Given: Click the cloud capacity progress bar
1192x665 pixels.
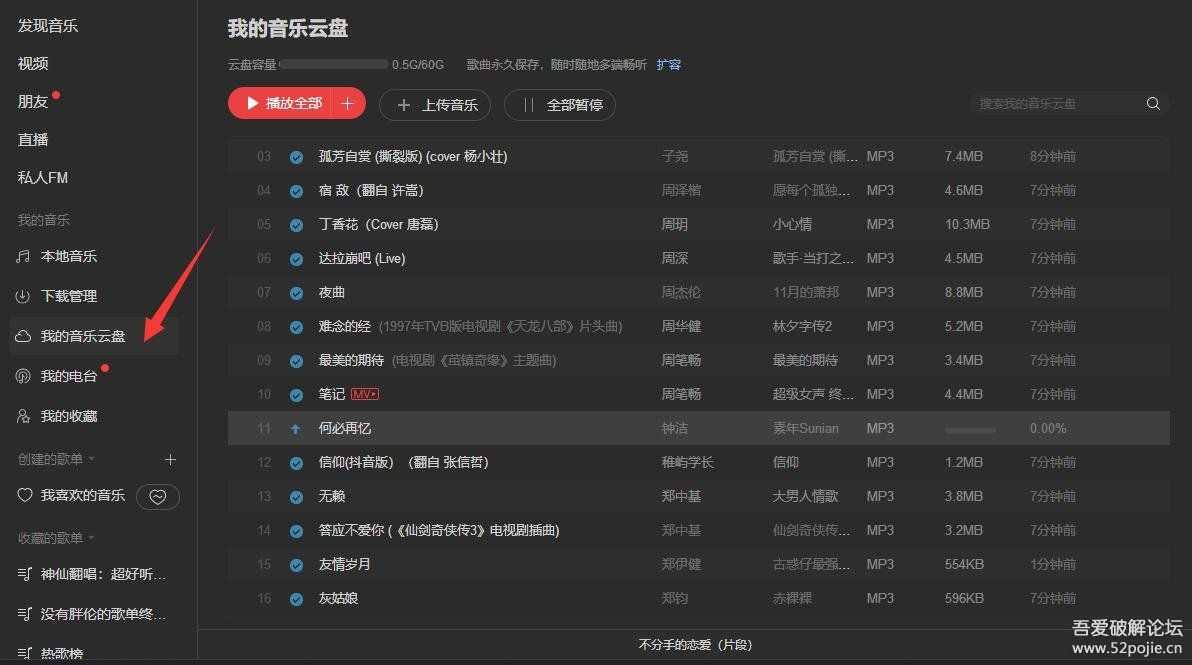Looking at the screenshot, I should point(334,65).
